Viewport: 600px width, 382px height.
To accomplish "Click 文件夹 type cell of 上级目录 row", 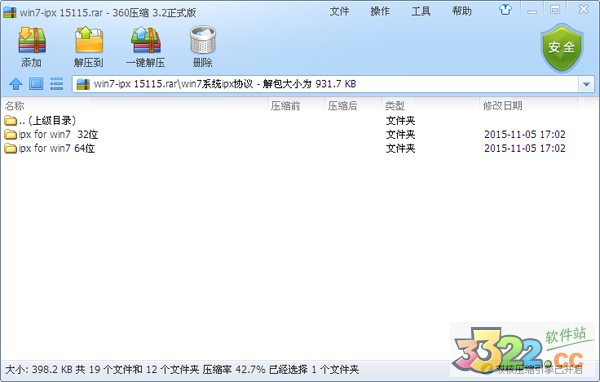I will (x=400, y=121).
